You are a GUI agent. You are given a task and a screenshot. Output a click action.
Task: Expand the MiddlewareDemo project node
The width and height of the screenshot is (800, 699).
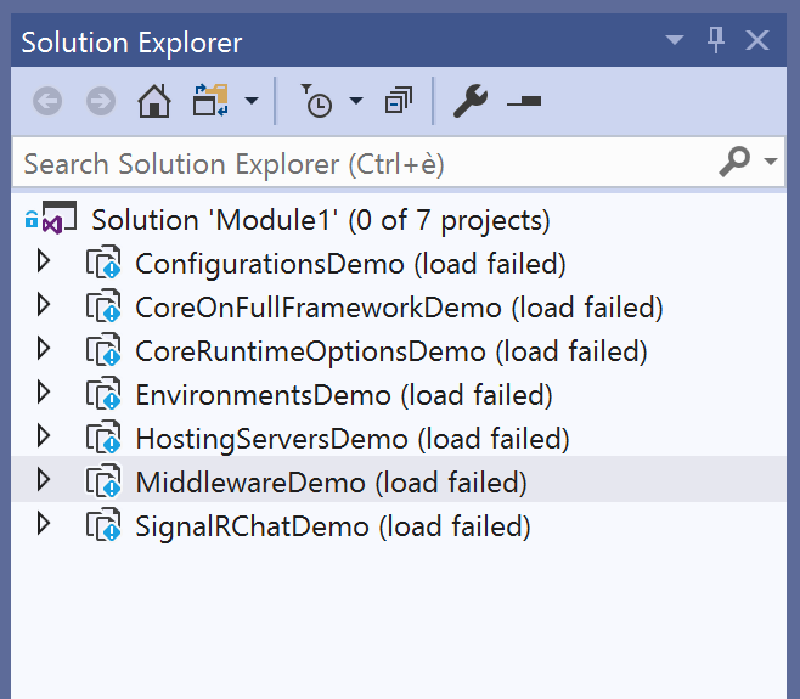(x=44, y=482)
